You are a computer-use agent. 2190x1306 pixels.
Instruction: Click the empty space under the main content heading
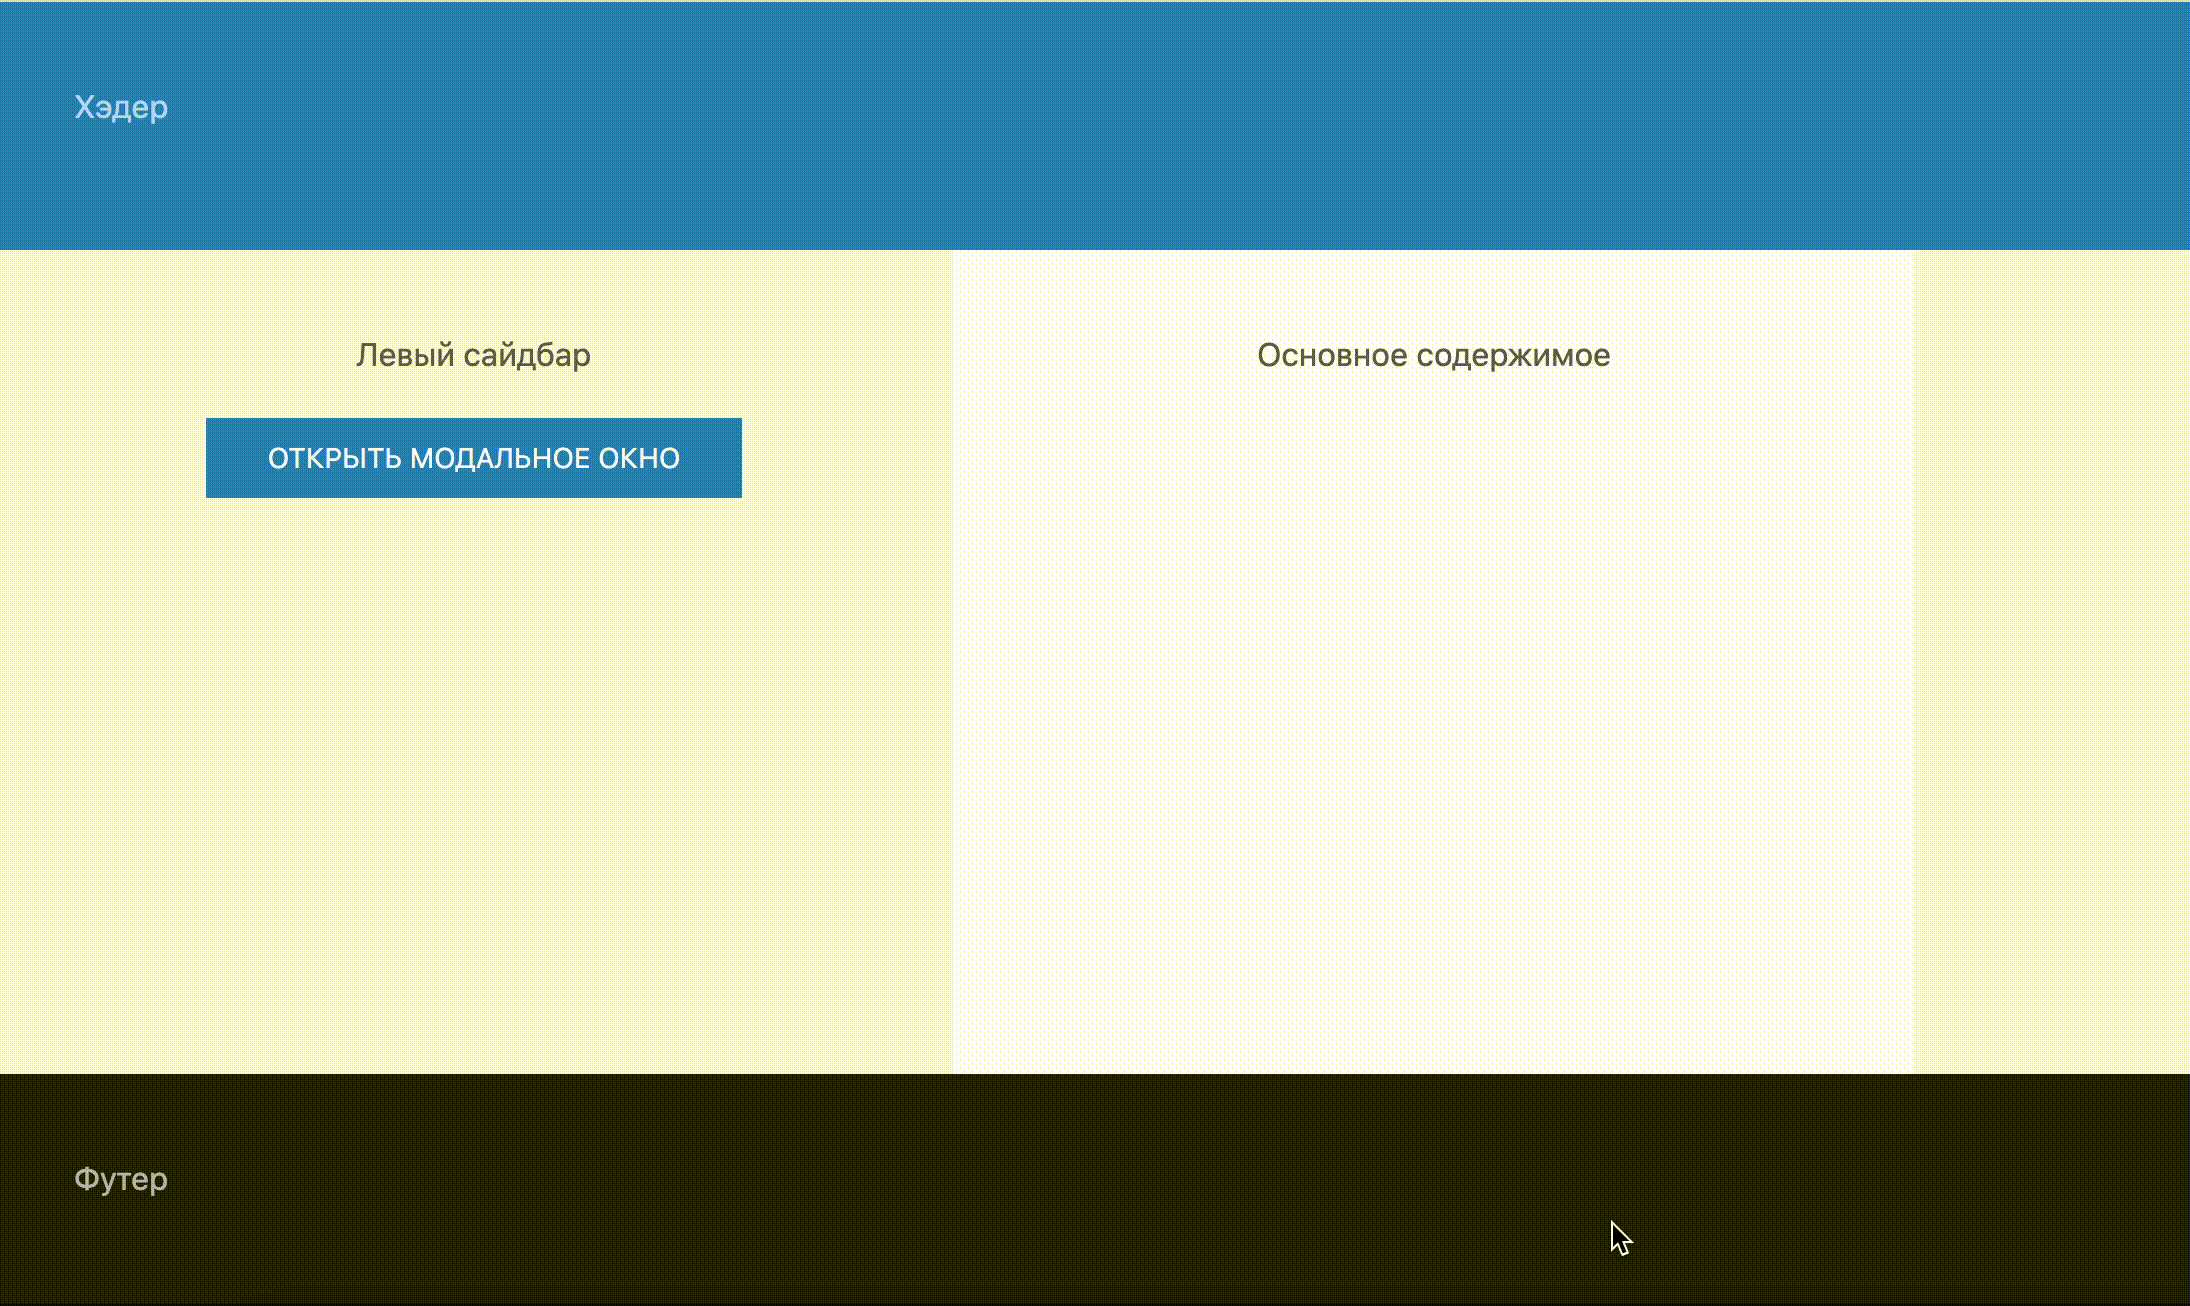(x=1434, y=500)
